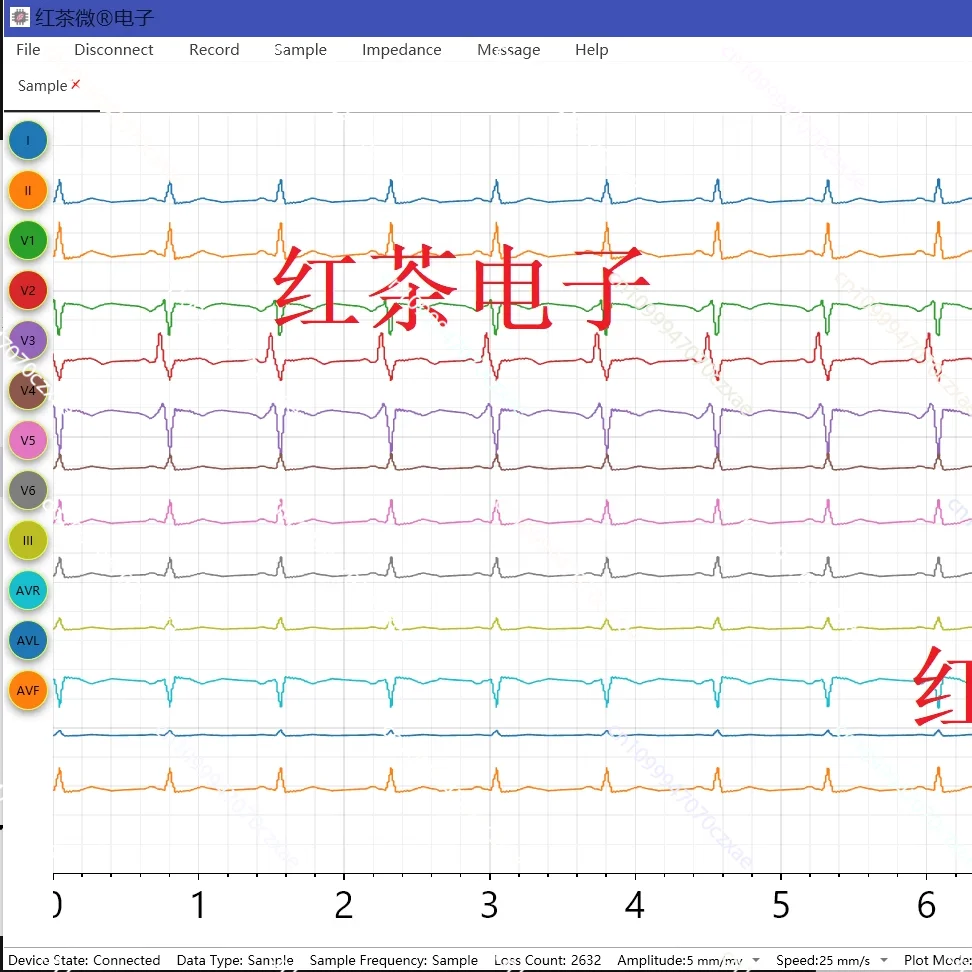Click the time axis label 3
The image size is (972, 972).
click(x=489, y=905)
